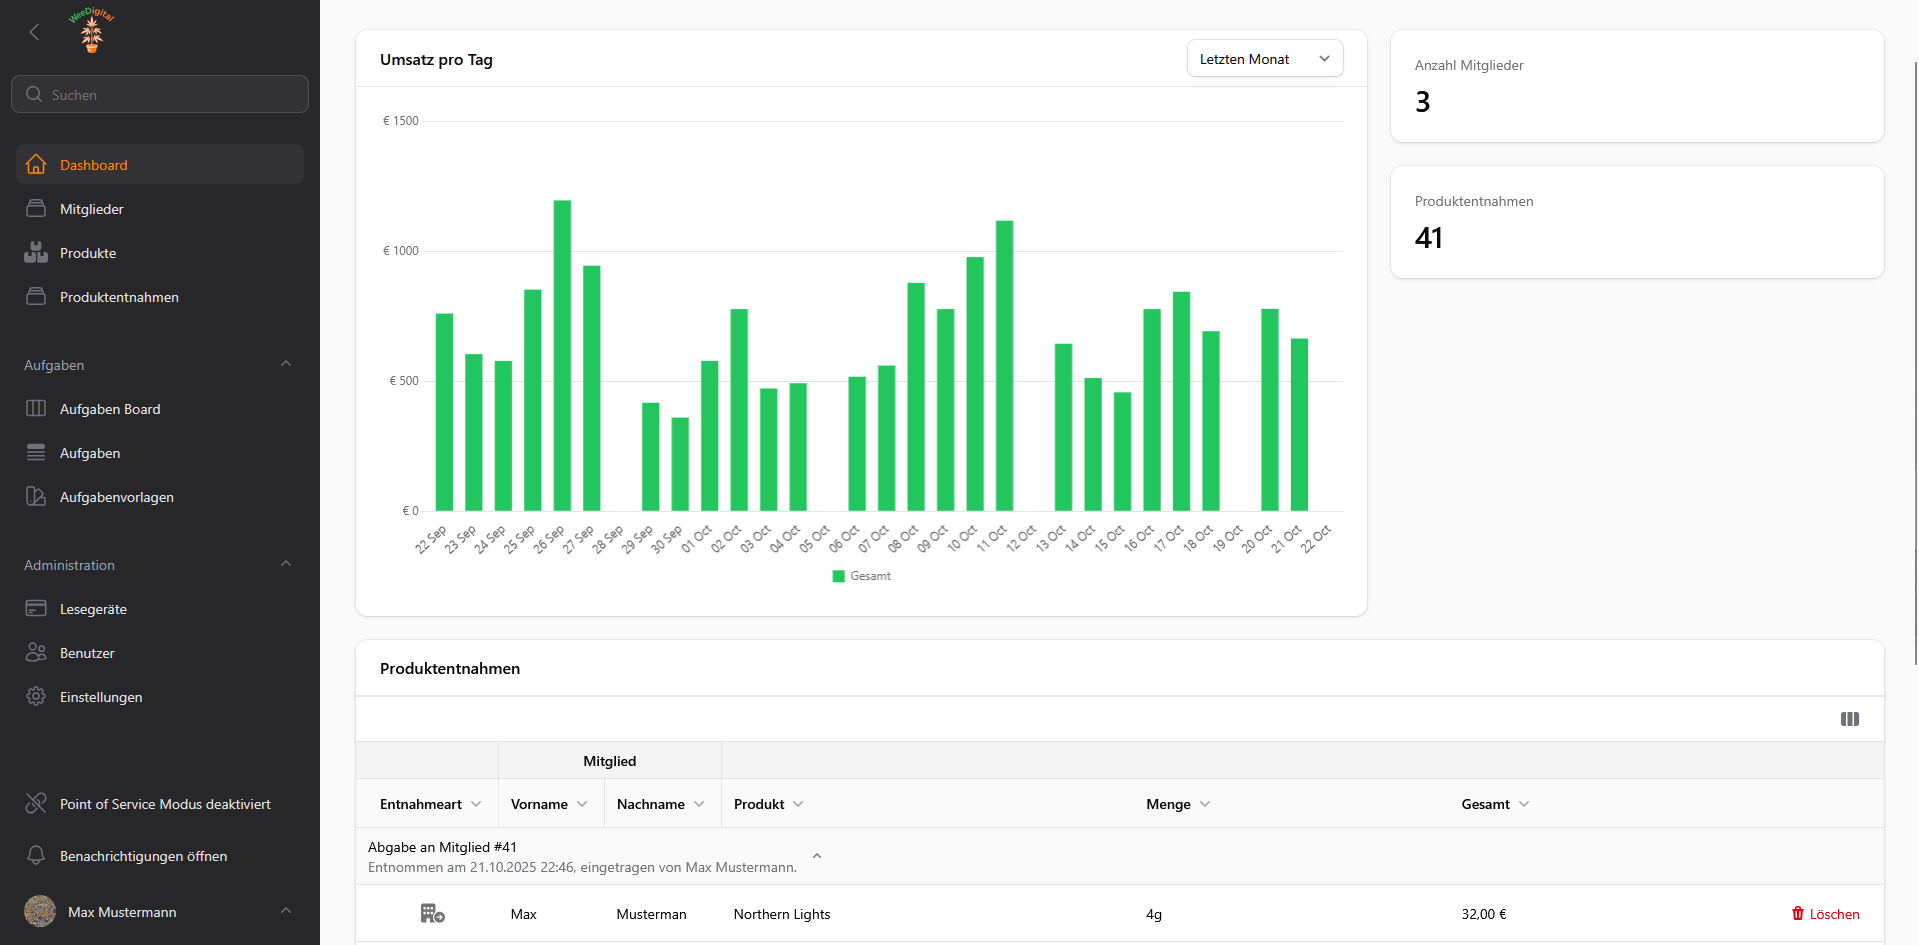Open the Letzten Monat time range dropdown
Image resolution: width=1919 pixels, height=945 pixels.
[x=1264, y=58]
